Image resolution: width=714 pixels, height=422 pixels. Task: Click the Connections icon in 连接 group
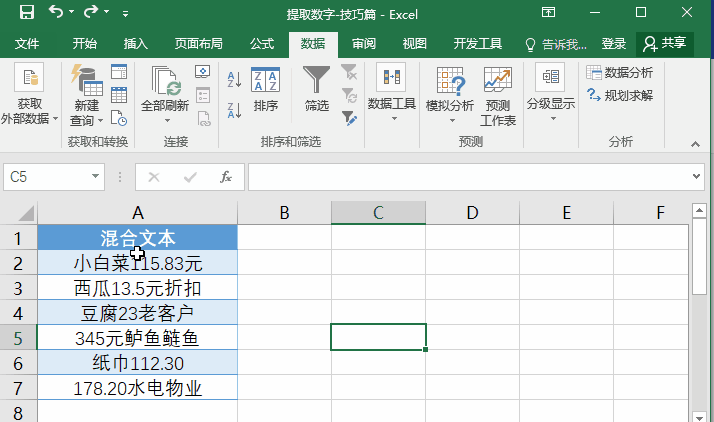203,71
